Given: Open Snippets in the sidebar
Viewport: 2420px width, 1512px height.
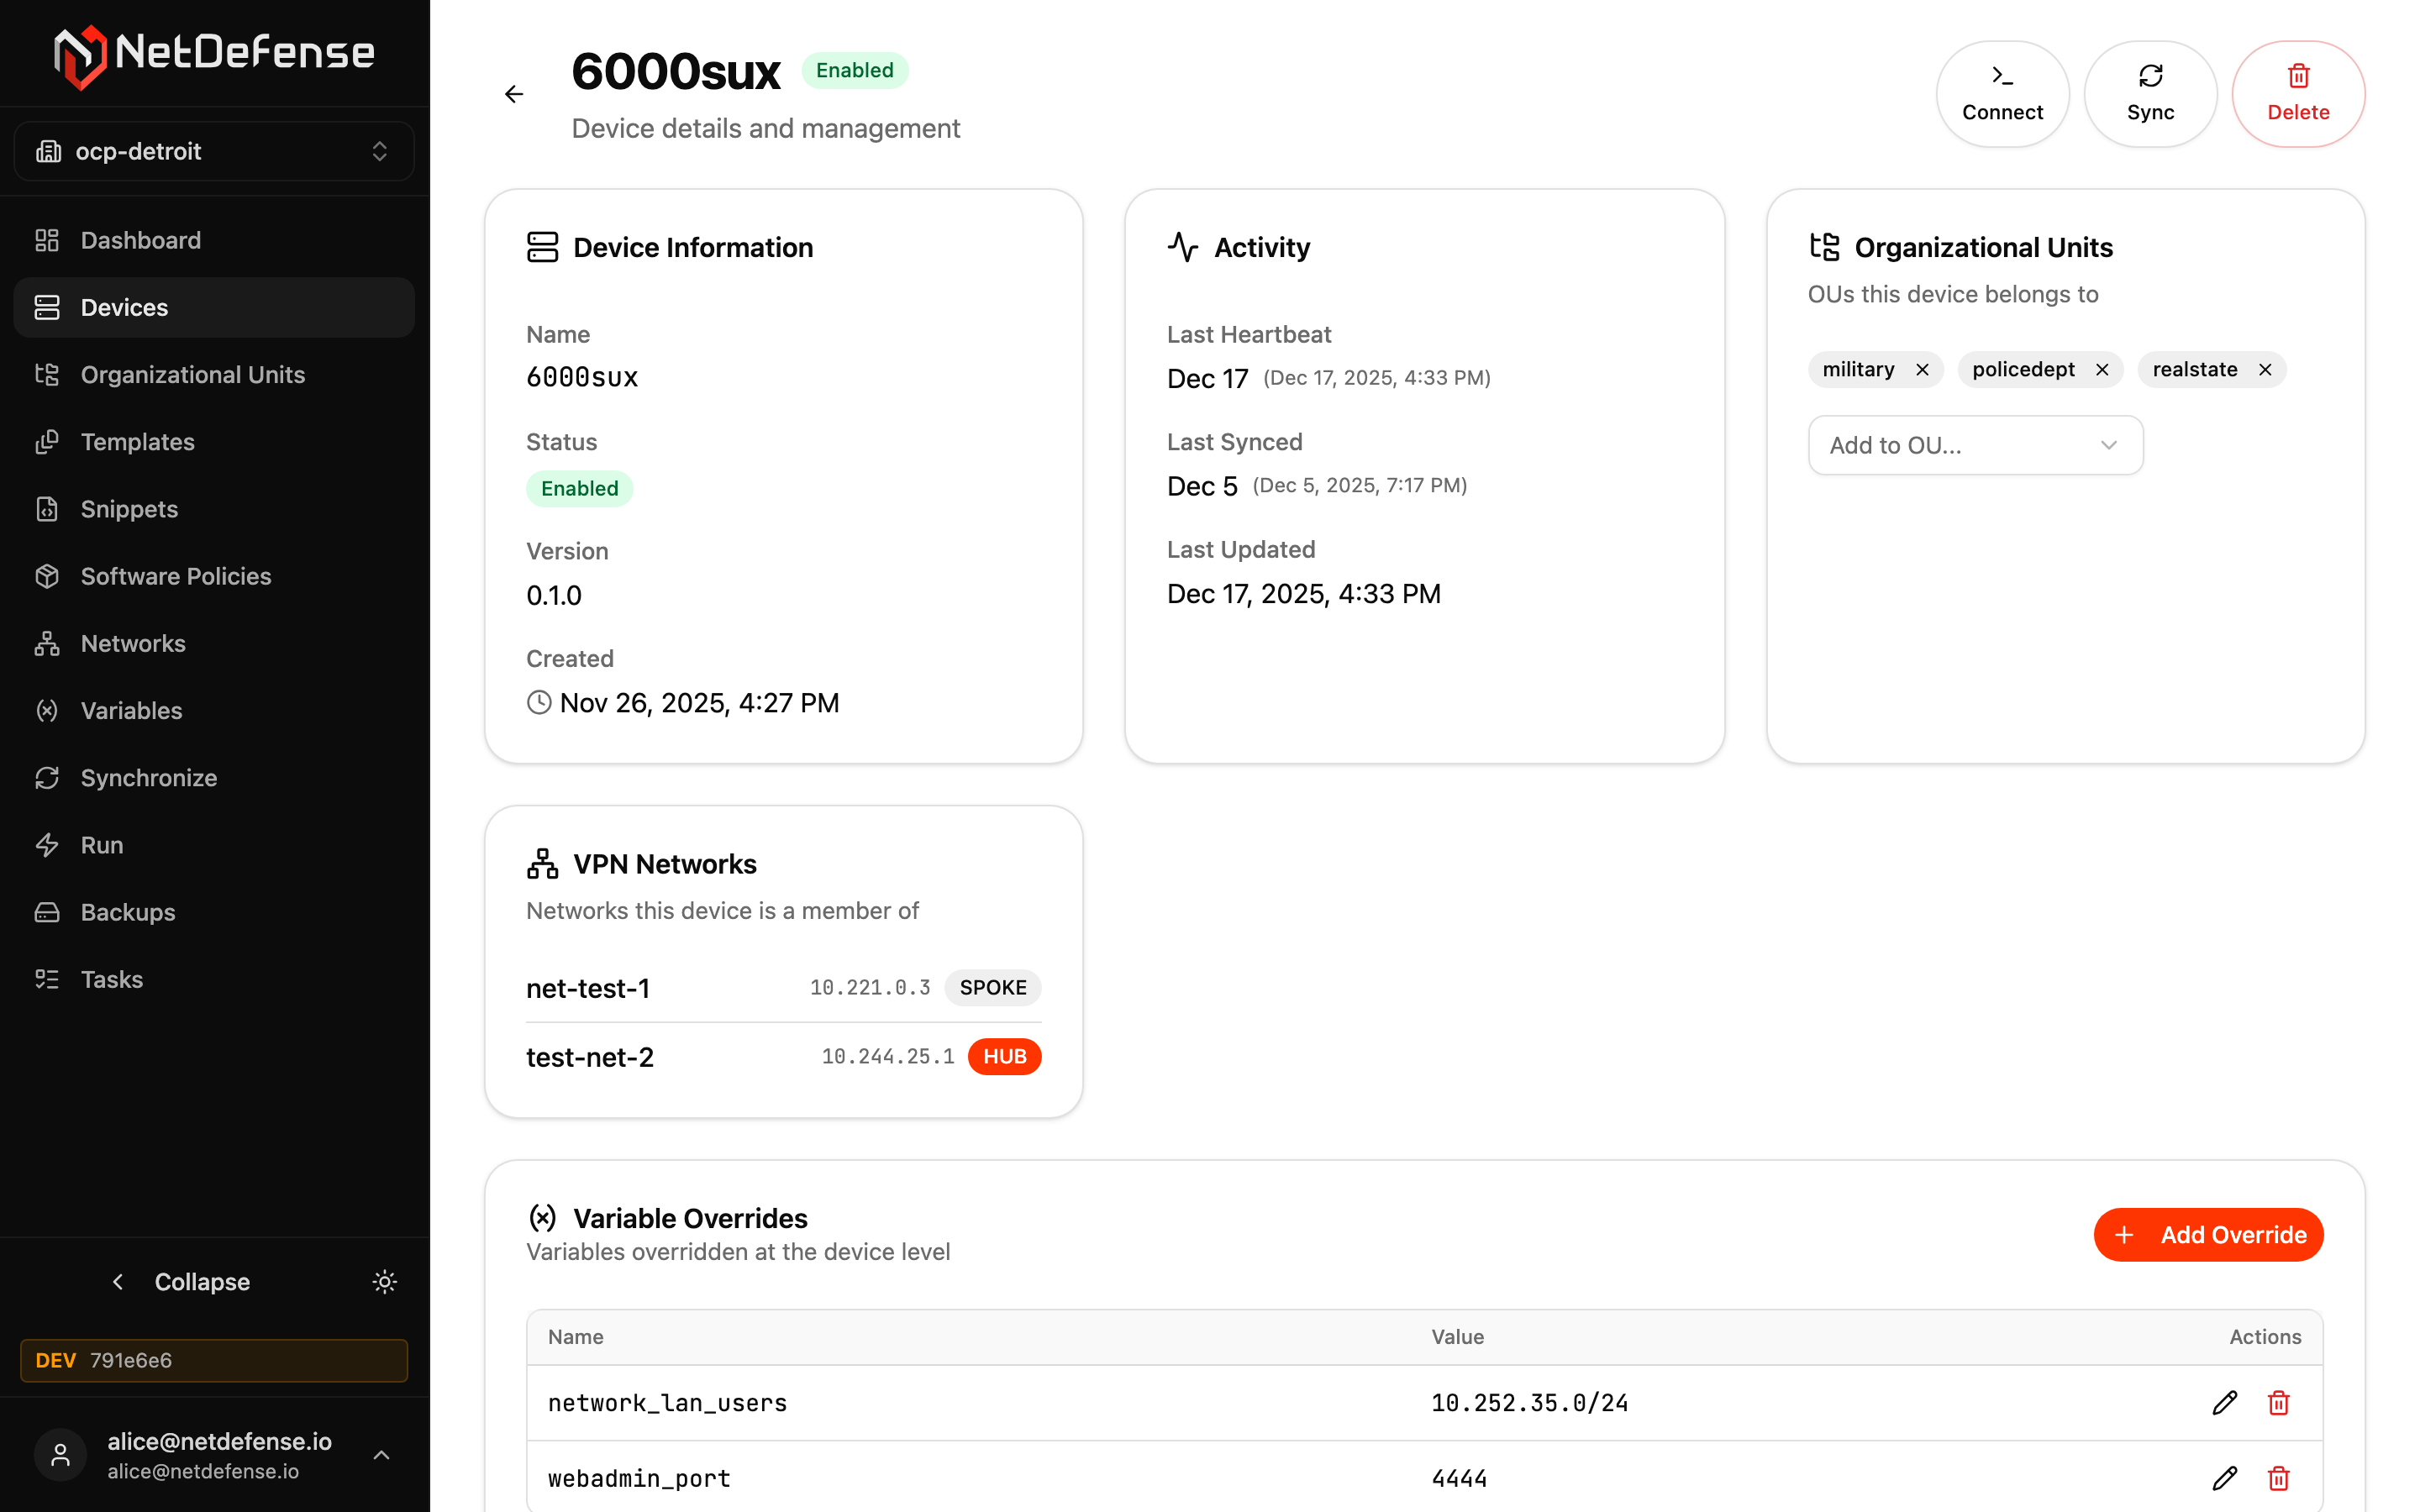Looking at the screenshot, I should [x=214, y=509].
